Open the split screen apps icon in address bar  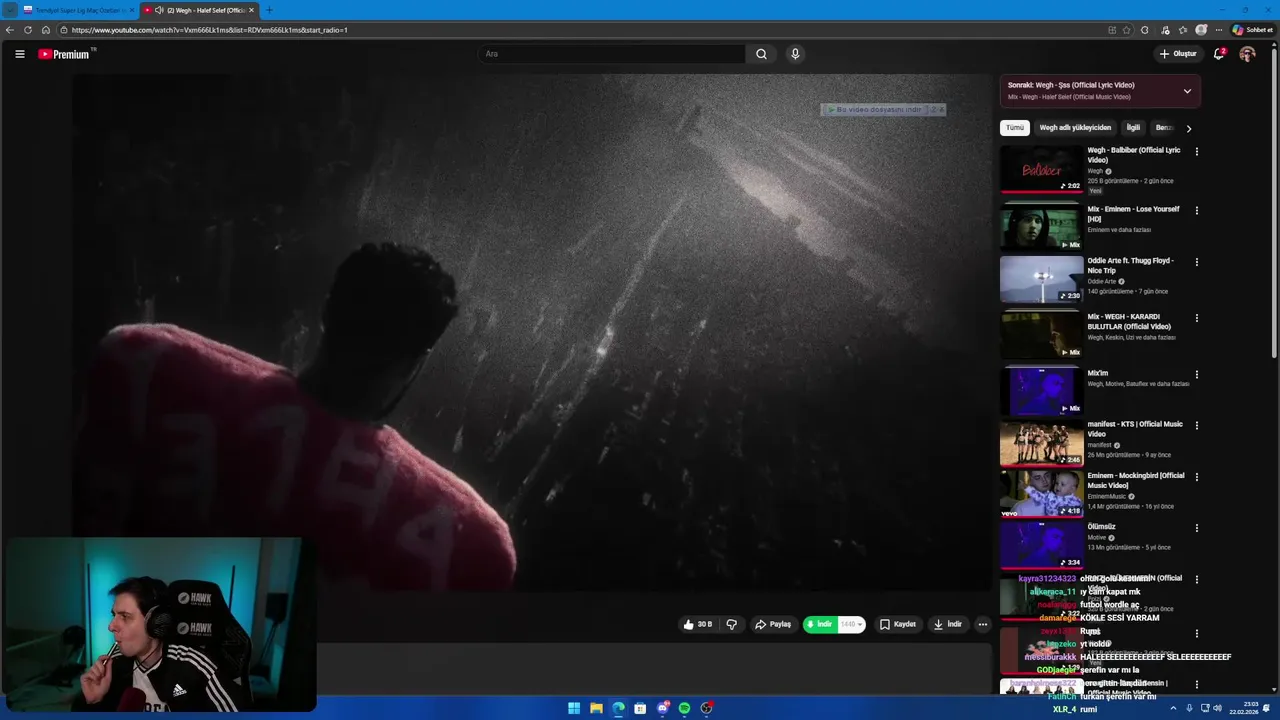pyautogui.click(x=1112, y=30)
